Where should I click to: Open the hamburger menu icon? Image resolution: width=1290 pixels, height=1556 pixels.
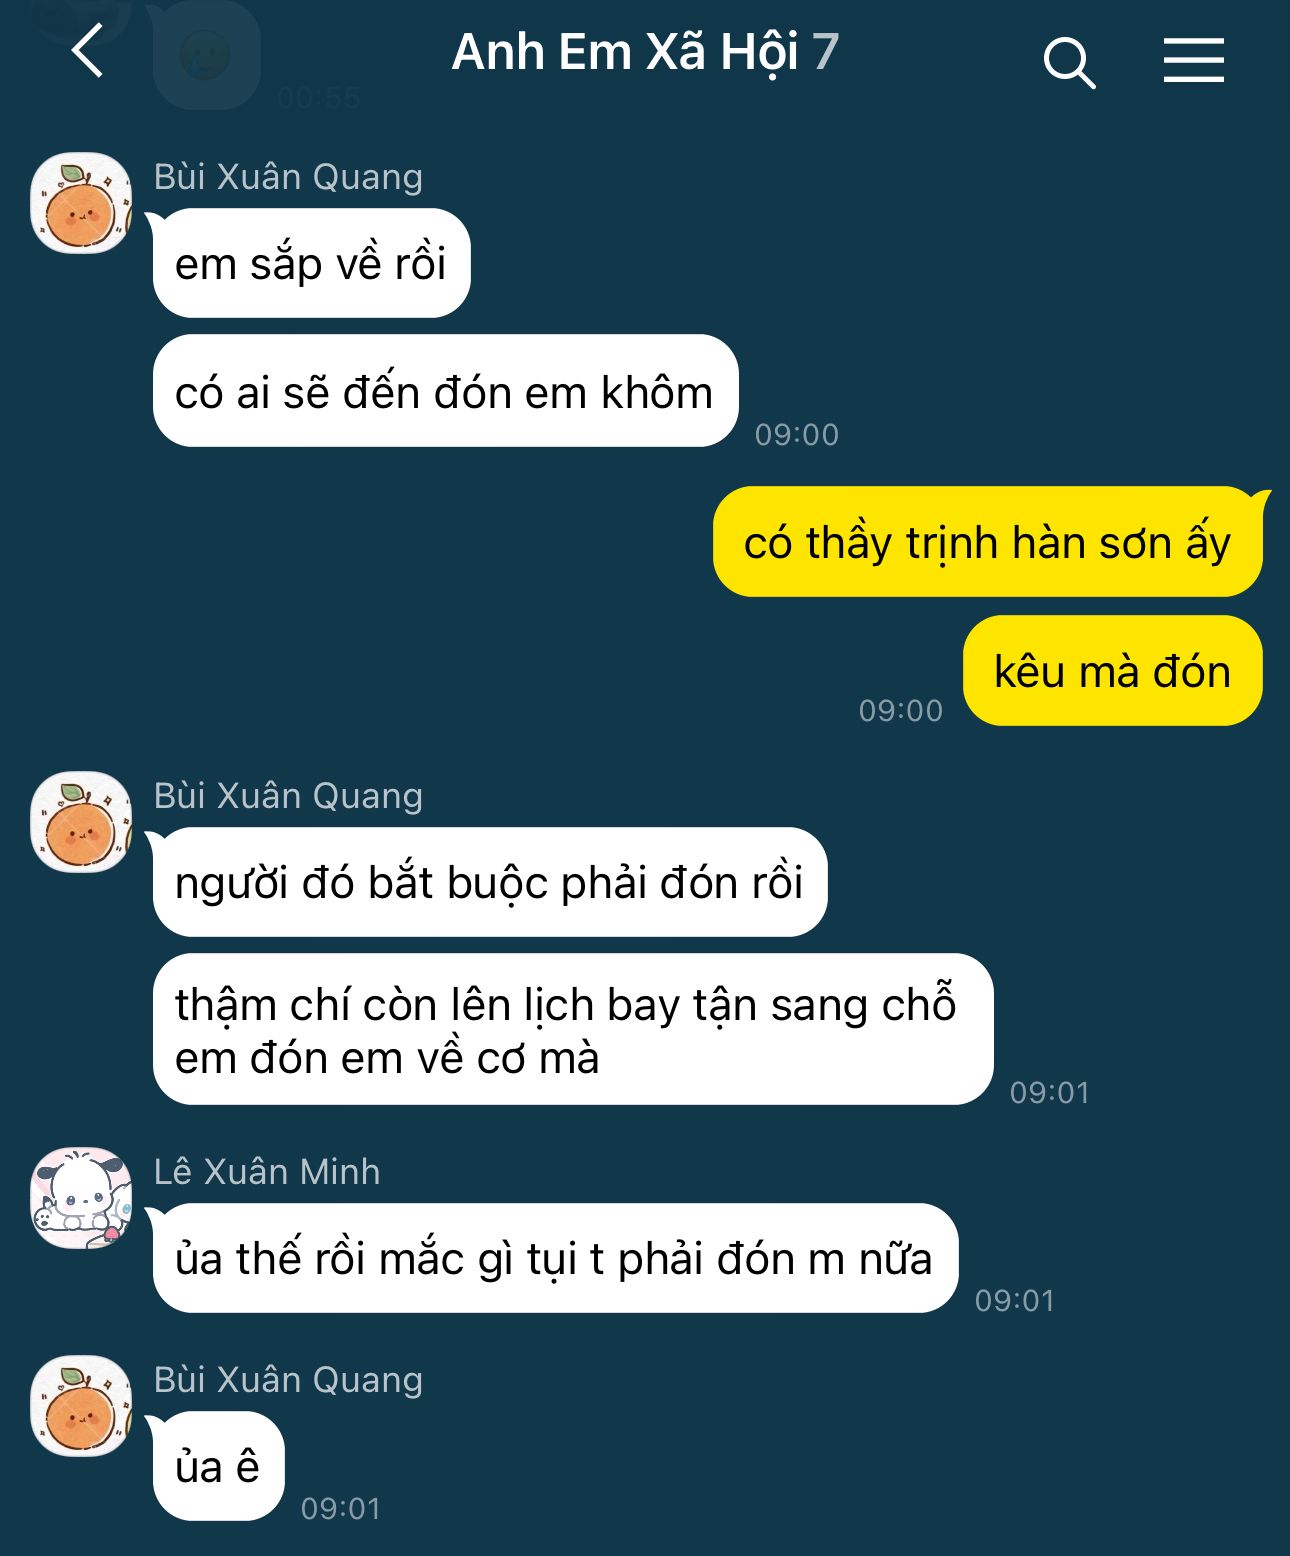point(1193,60)
